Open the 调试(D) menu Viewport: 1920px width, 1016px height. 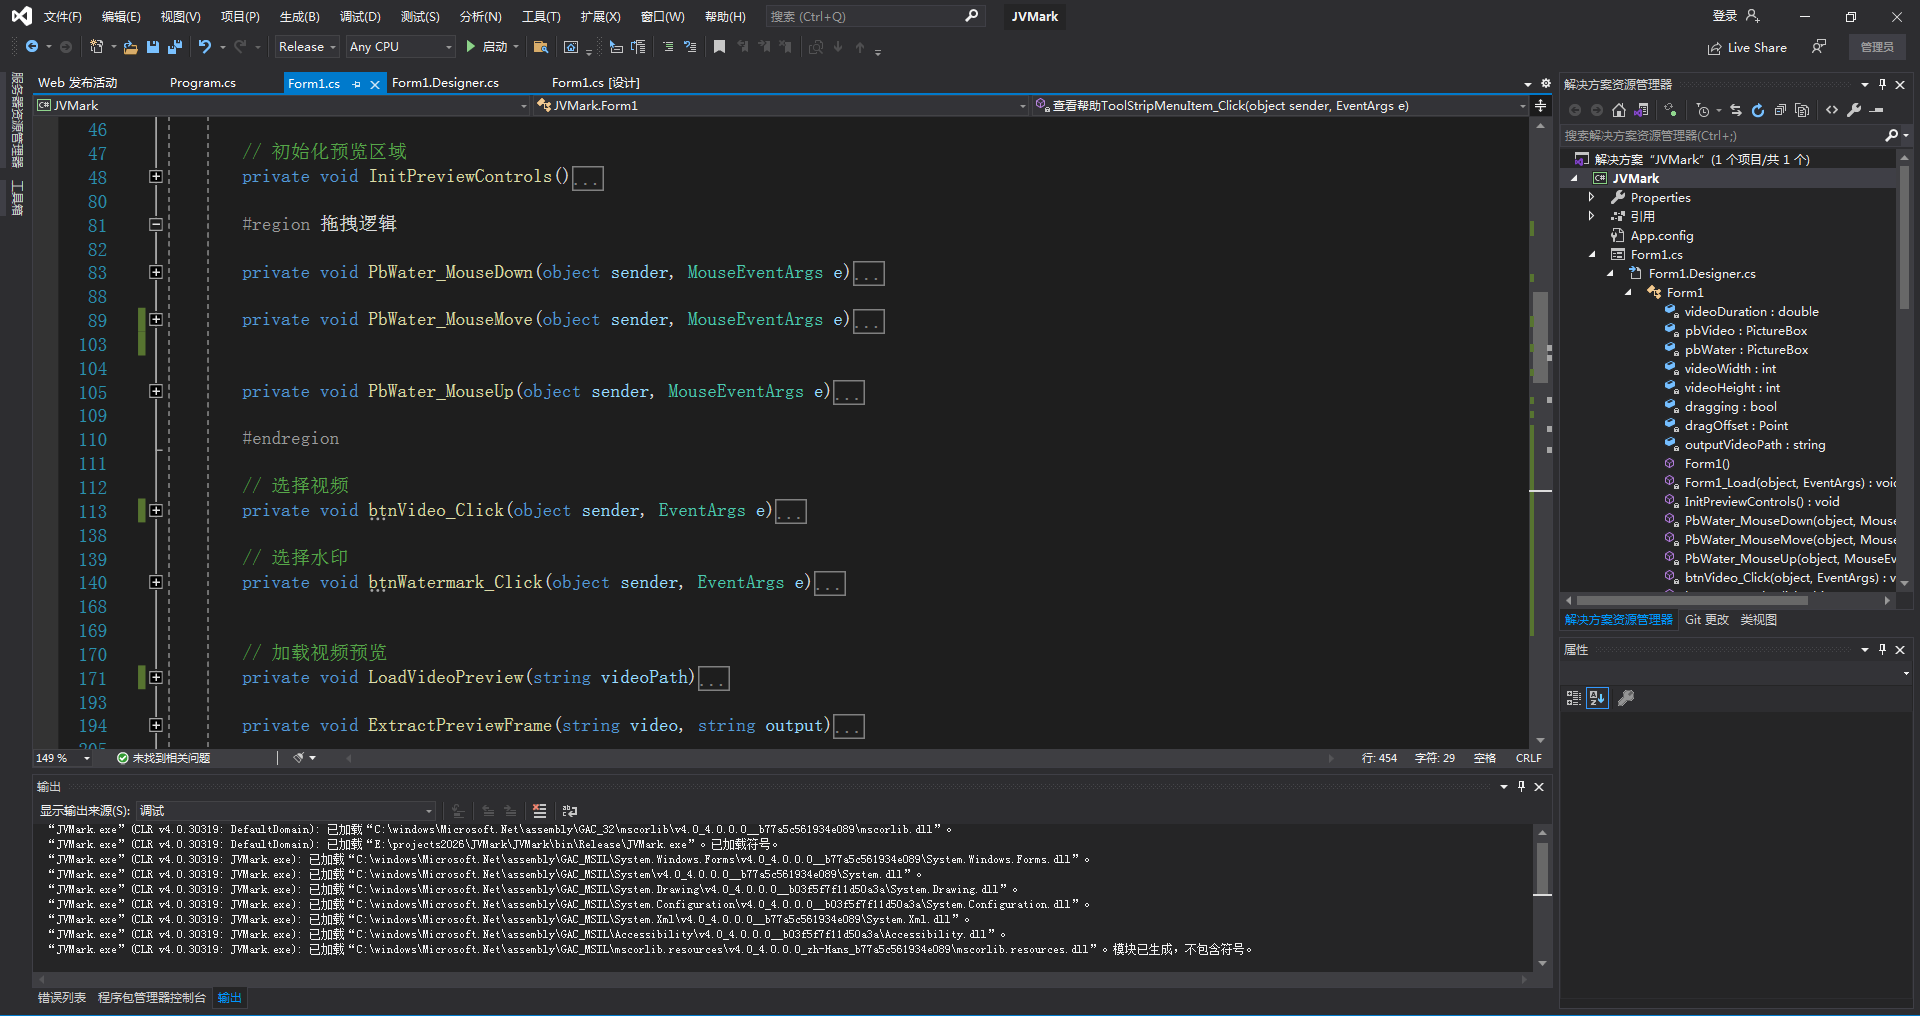tap(360, 17)
